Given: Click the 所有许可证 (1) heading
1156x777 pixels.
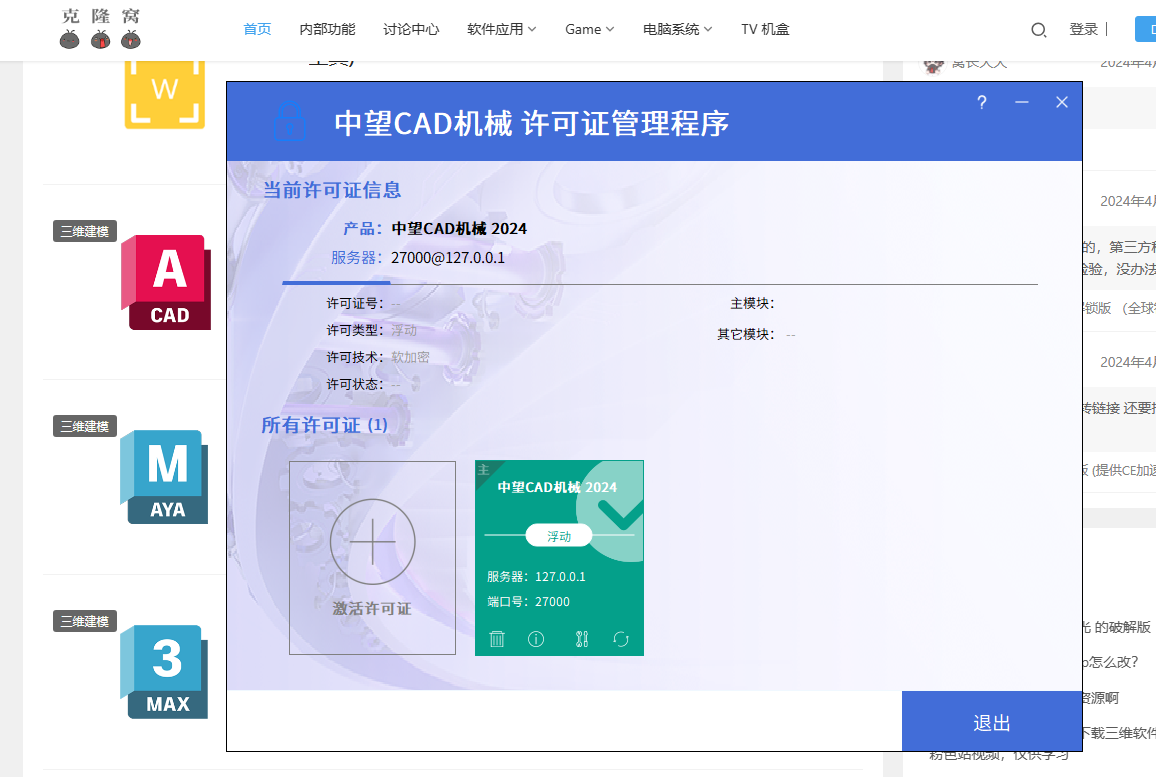Looking at the screenshot, I should pos(324,425).
